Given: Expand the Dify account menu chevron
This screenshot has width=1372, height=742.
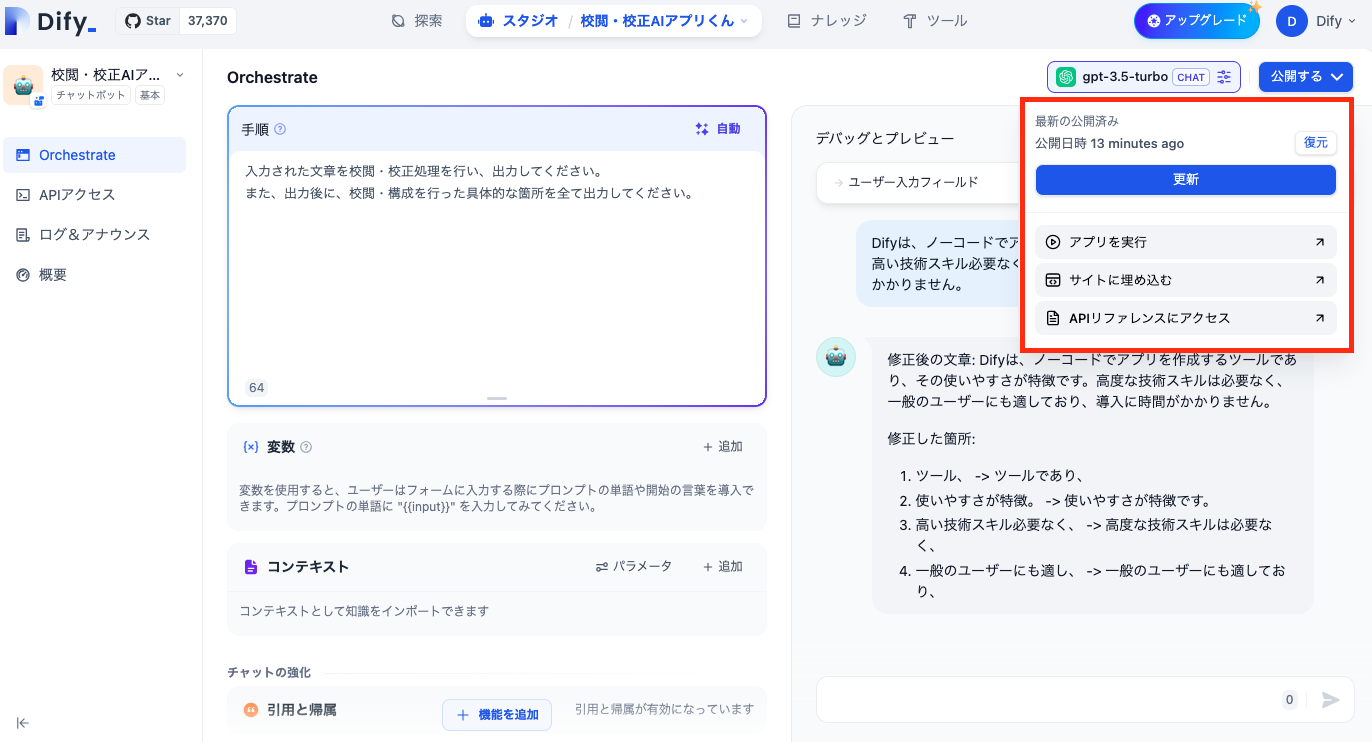Looking at the screenshot, I should click(x=1353, y=21).
